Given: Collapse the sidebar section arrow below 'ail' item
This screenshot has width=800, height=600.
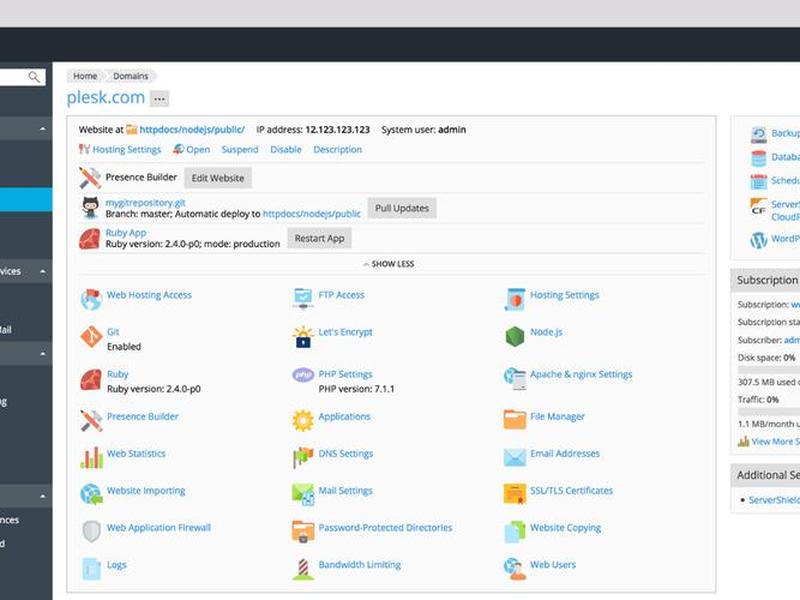Looking at the screenshot, I should [x=43, y=354].
